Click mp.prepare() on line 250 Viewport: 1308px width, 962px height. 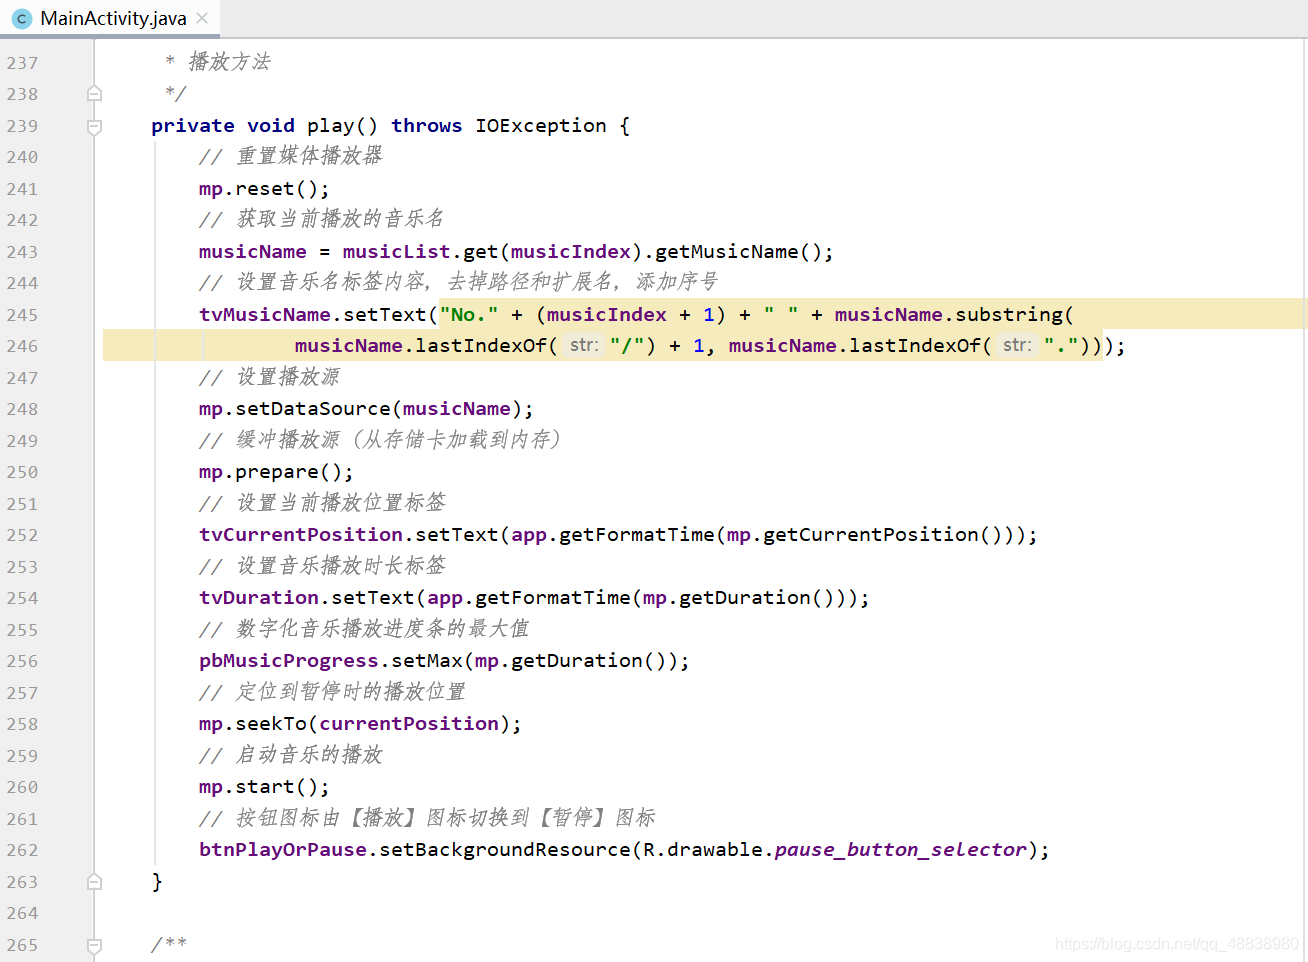tap(276, 472)
